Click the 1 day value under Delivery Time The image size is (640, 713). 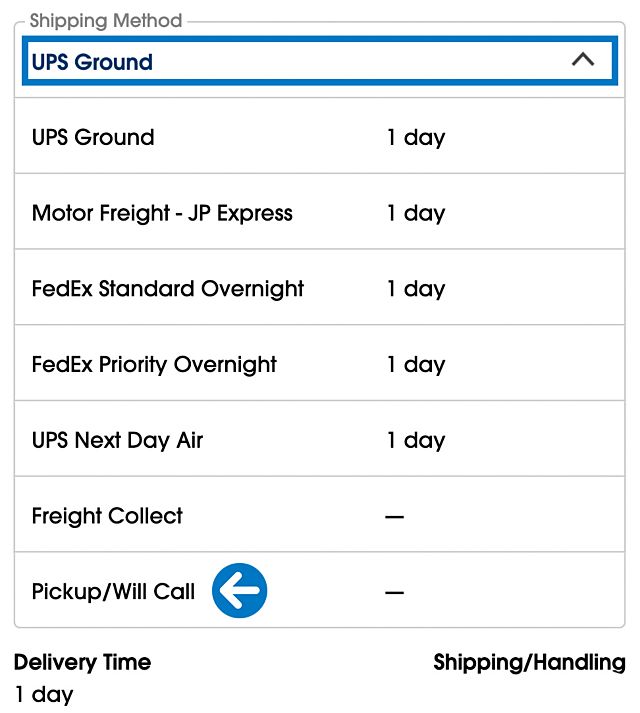pyautogui.click(x=44, y=694)
